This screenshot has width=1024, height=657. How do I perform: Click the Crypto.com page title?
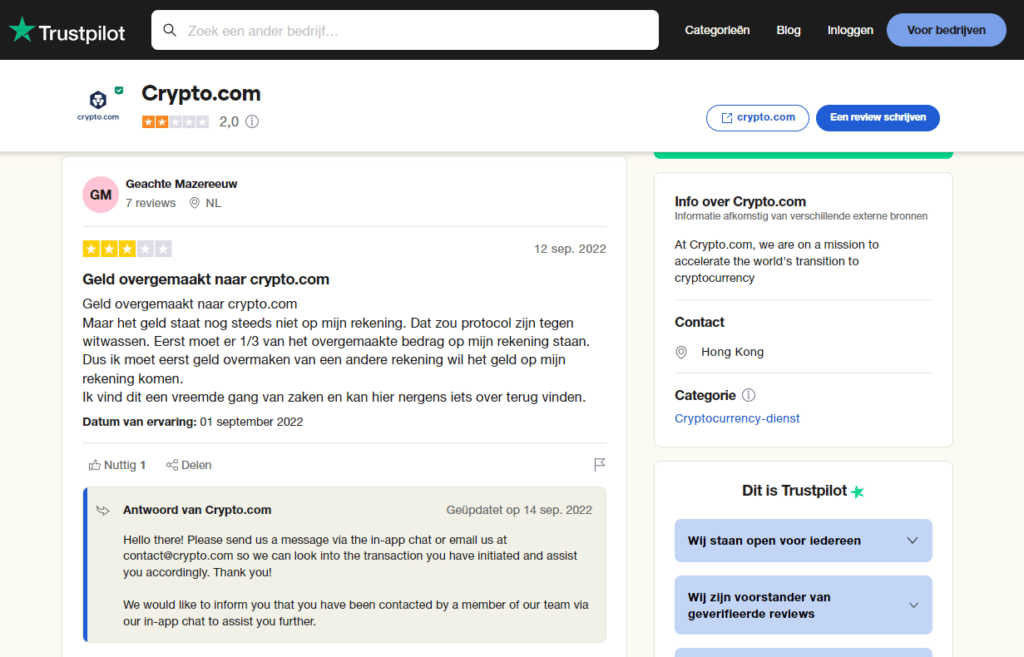(x=201, y=93)
